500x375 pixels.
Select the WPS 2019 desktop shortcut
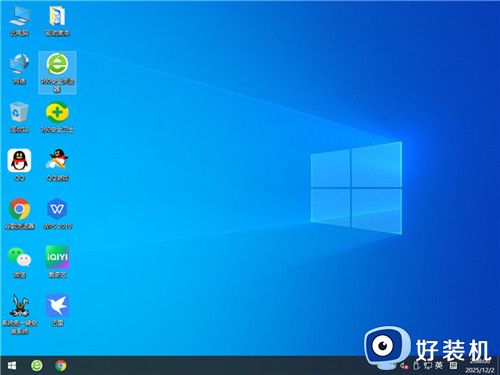[57, 214]
